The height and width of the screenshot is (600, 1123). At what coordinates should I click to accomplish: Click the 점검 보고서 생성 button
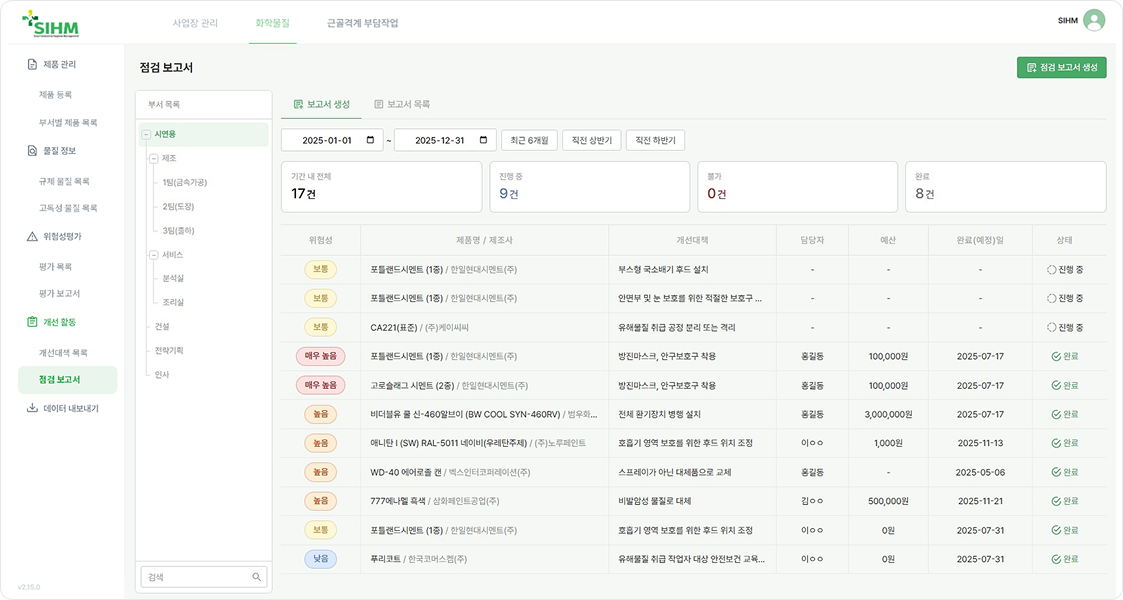(1061, 67)
